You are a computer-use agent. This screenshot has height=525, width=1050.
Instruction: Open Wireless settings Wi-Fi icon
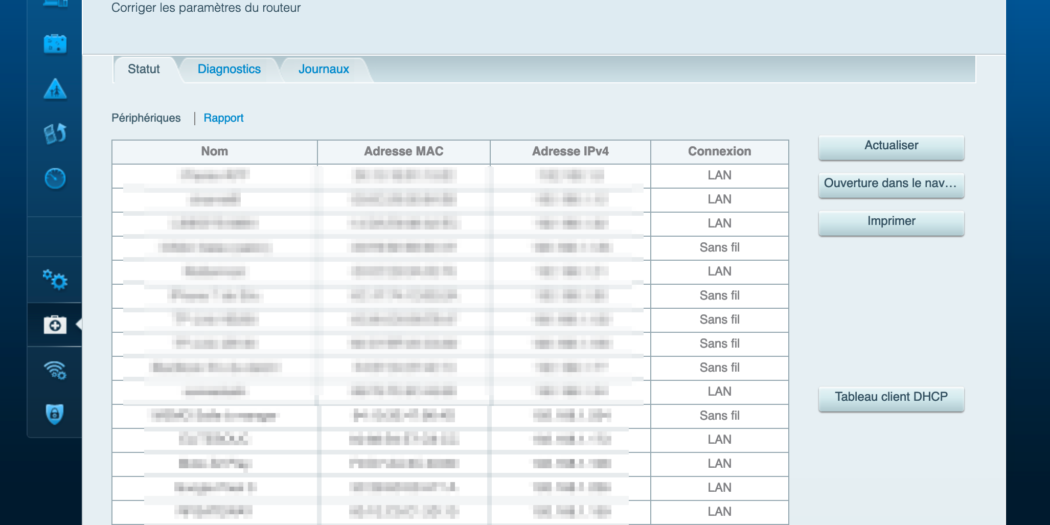[55, 370]
